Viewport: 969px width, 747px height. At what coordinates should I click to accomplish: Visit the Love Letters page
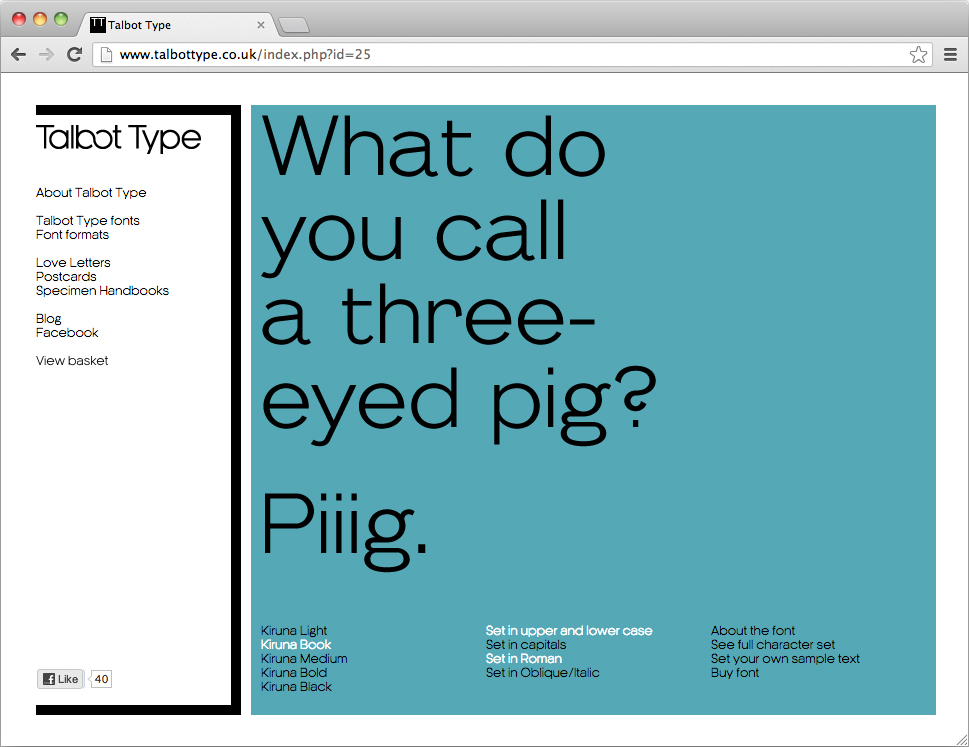tap(73, 263)
